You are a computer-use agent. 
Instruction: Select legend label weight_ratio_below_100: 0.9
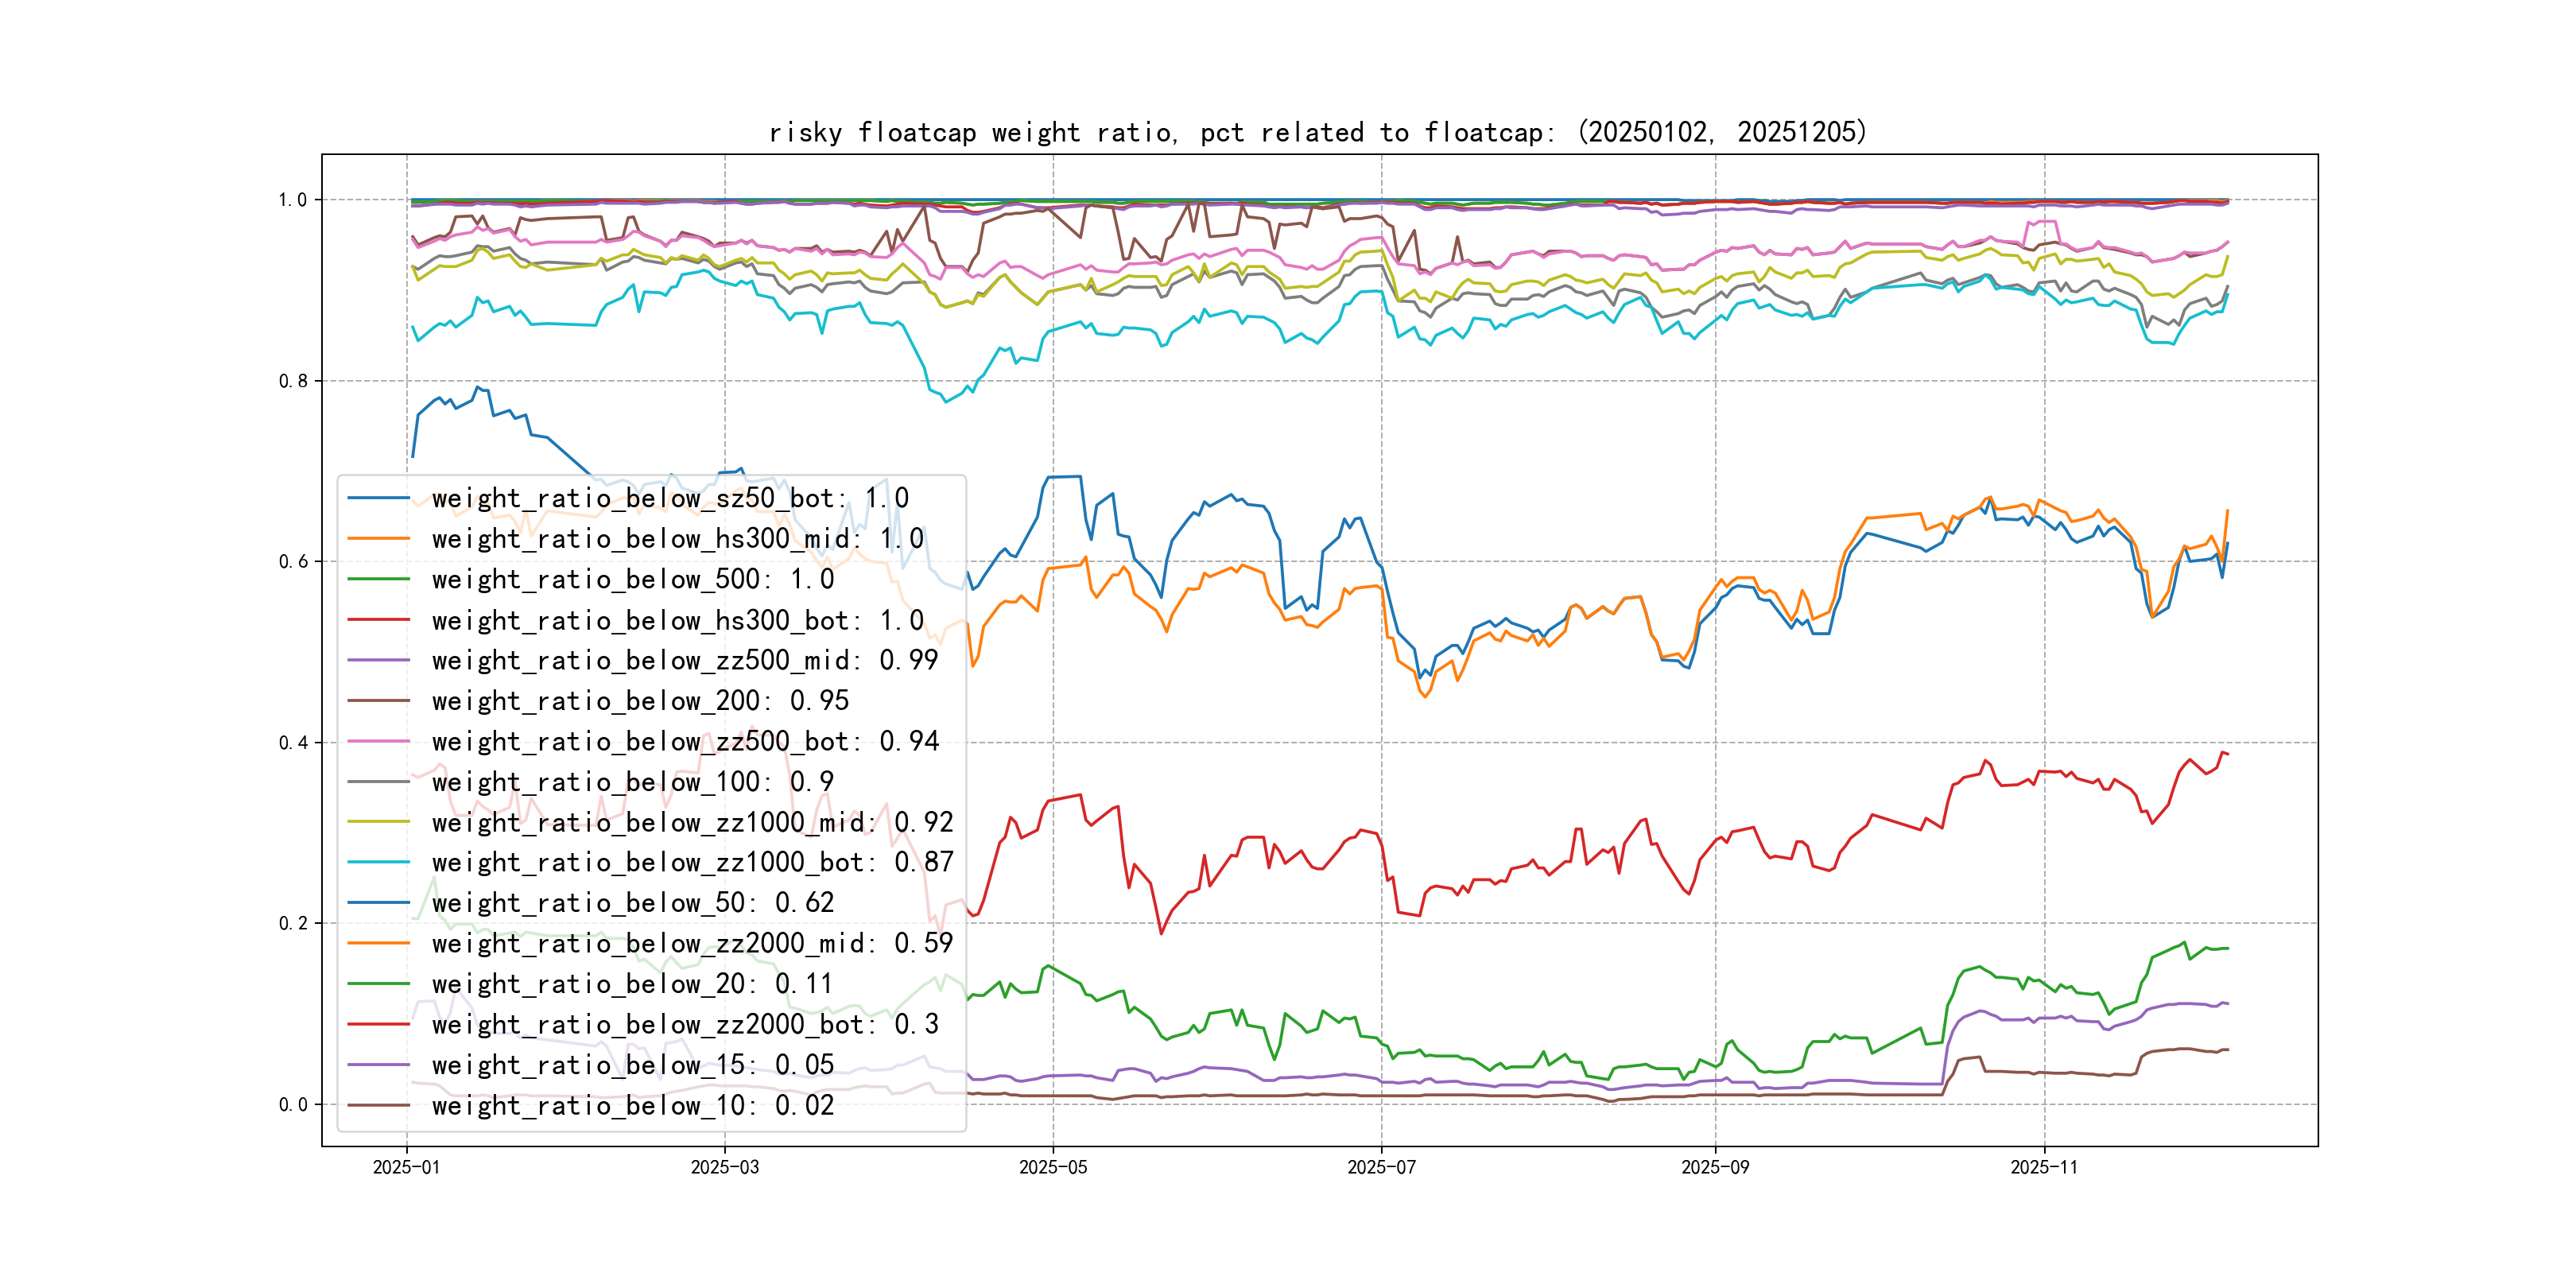pyautogui.click(x=632, y=782)
